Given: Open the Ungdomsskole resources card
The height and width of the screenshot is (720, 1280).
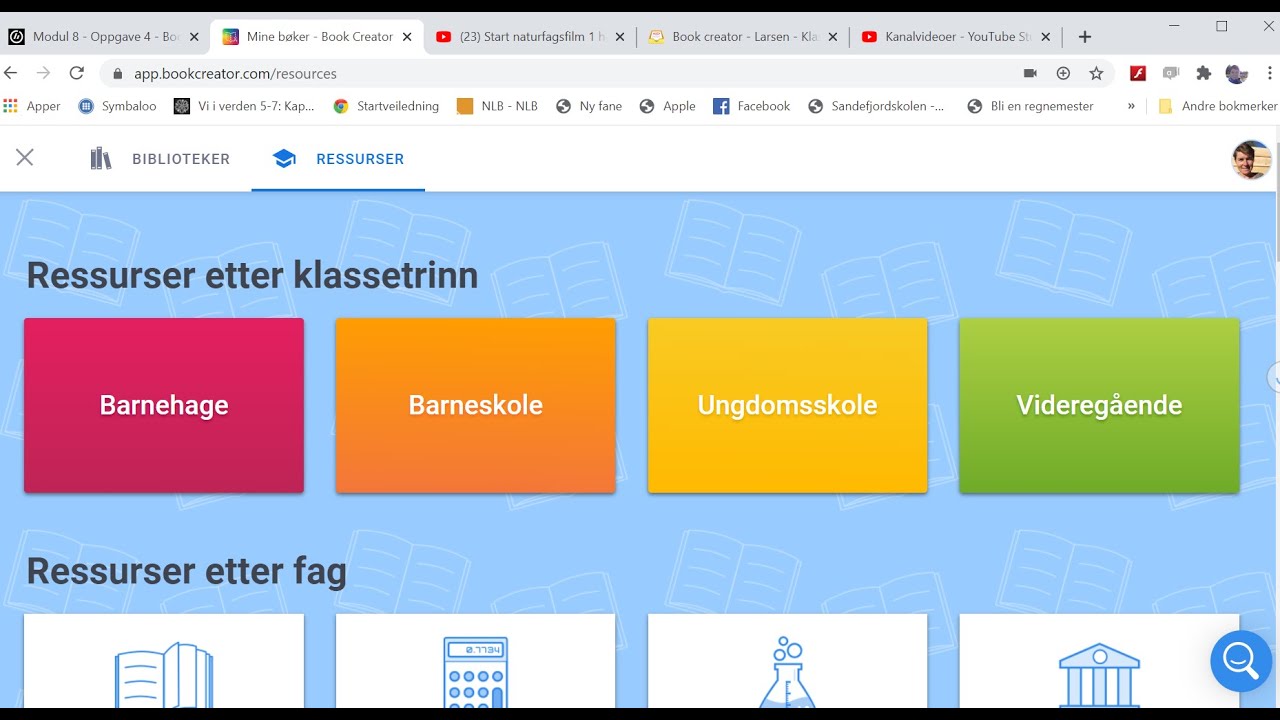Looking at the screenshot, I should (788, 405).
